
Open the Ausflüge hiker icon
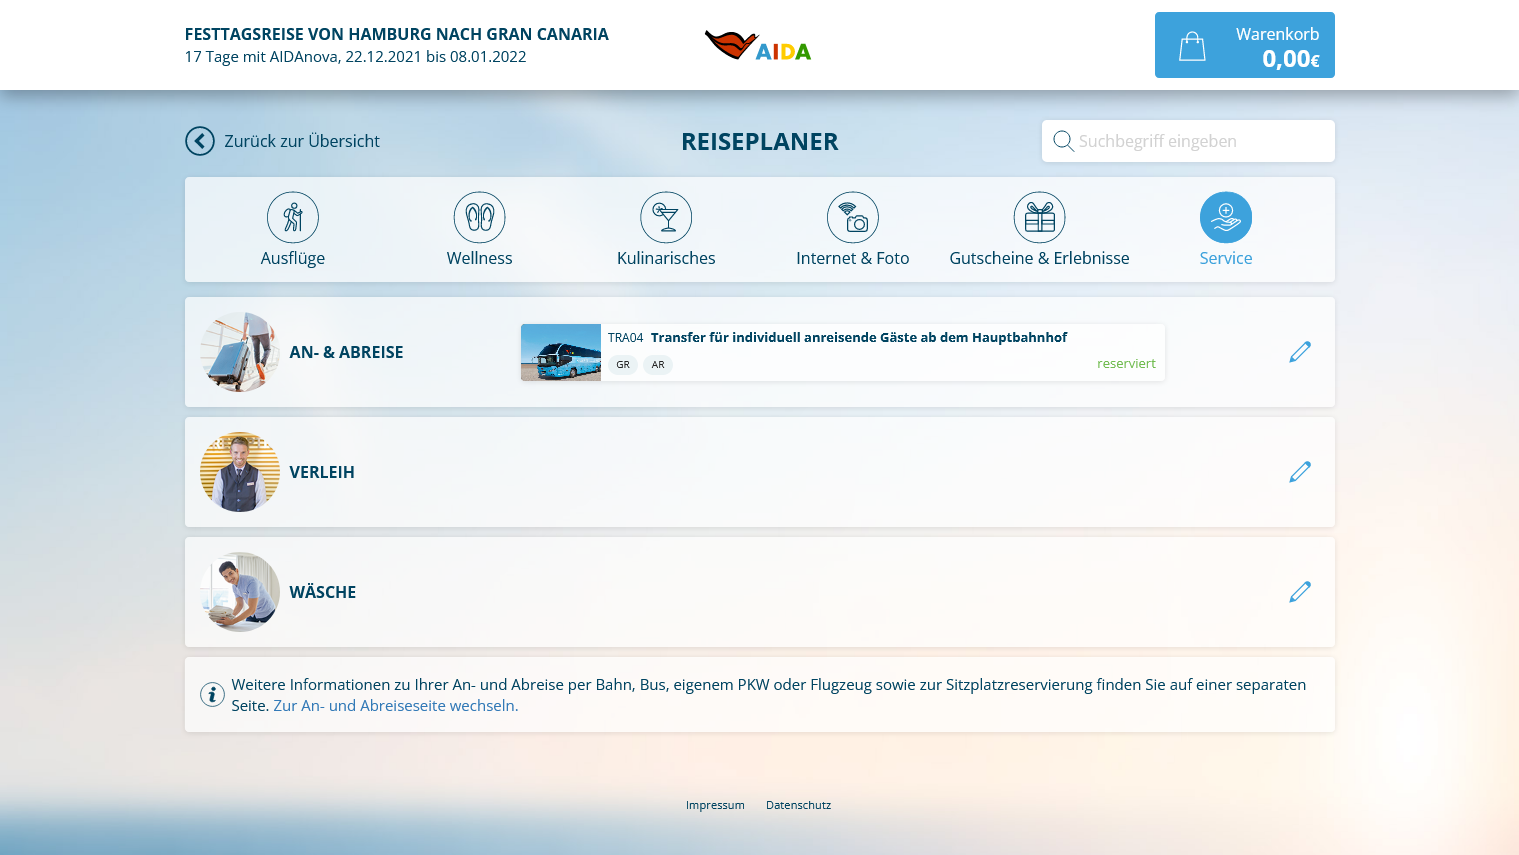[293, 218]
